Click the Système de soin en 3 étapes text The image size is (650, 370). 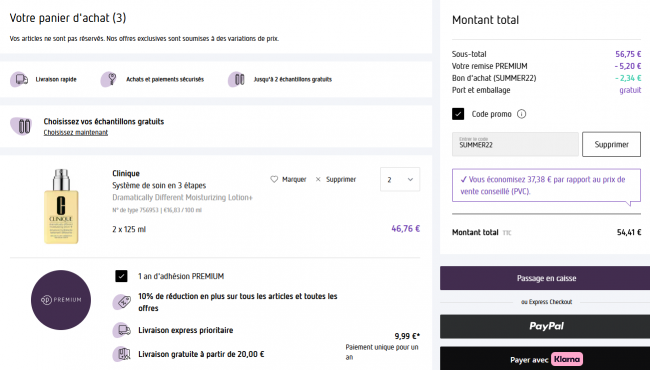pos(159,185)
